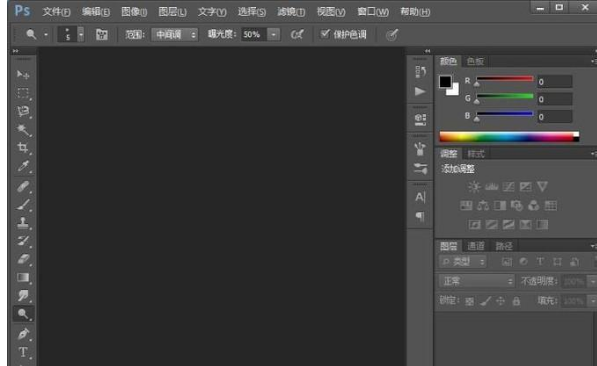Toggle airbrush mode in options bar
Image resolution: width=597 pixels, height=366 pixels.
297,35
